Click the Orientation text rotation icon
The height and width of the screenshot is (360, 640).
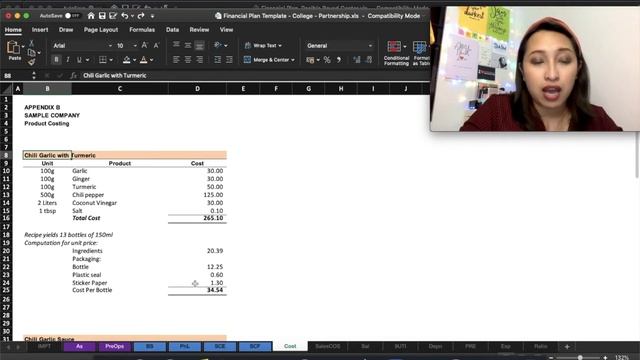tap(218, 45)
